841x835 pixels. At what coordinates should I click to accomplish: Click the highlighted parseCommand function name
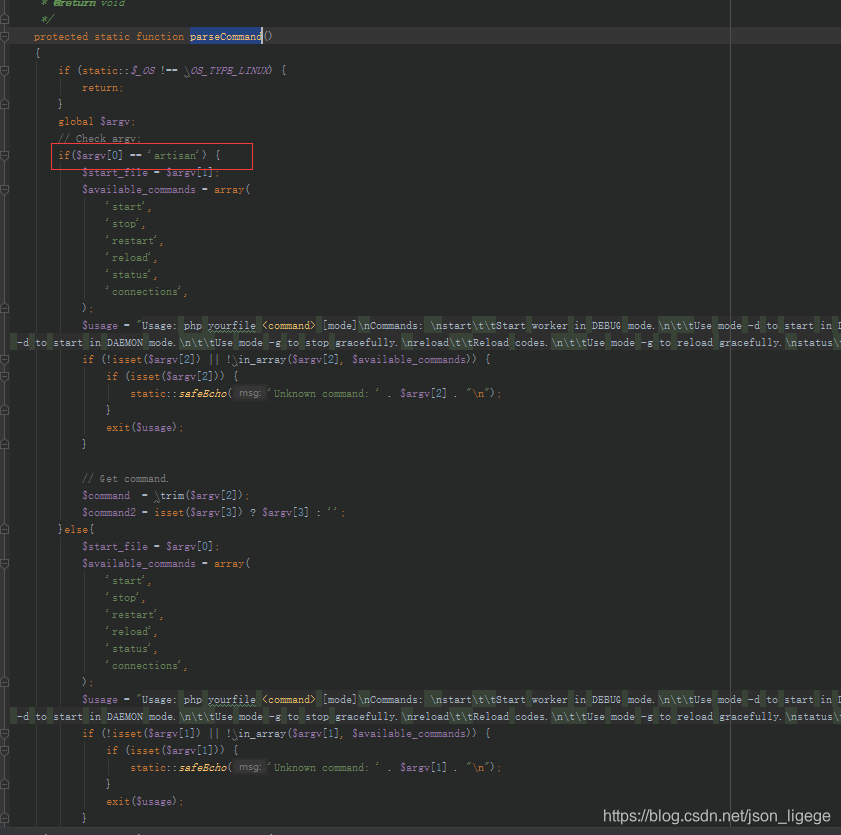coord(226,36)
